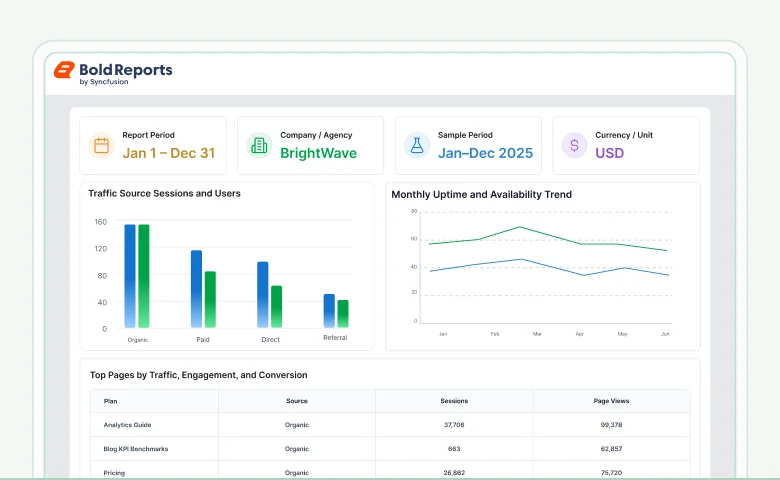Click the Company / Agency label
780x480 pixels.
(316, 135)
